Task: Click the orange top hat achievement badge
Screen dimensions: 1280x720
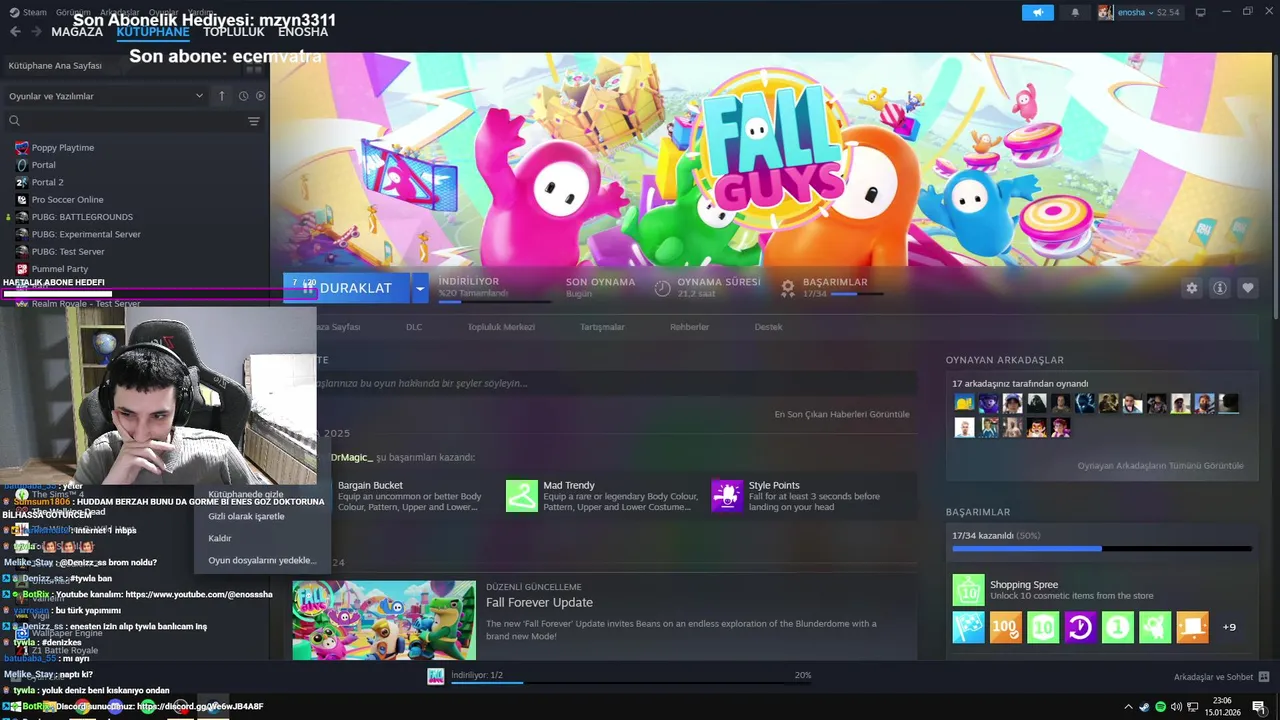Action: tap(1192, 627)
